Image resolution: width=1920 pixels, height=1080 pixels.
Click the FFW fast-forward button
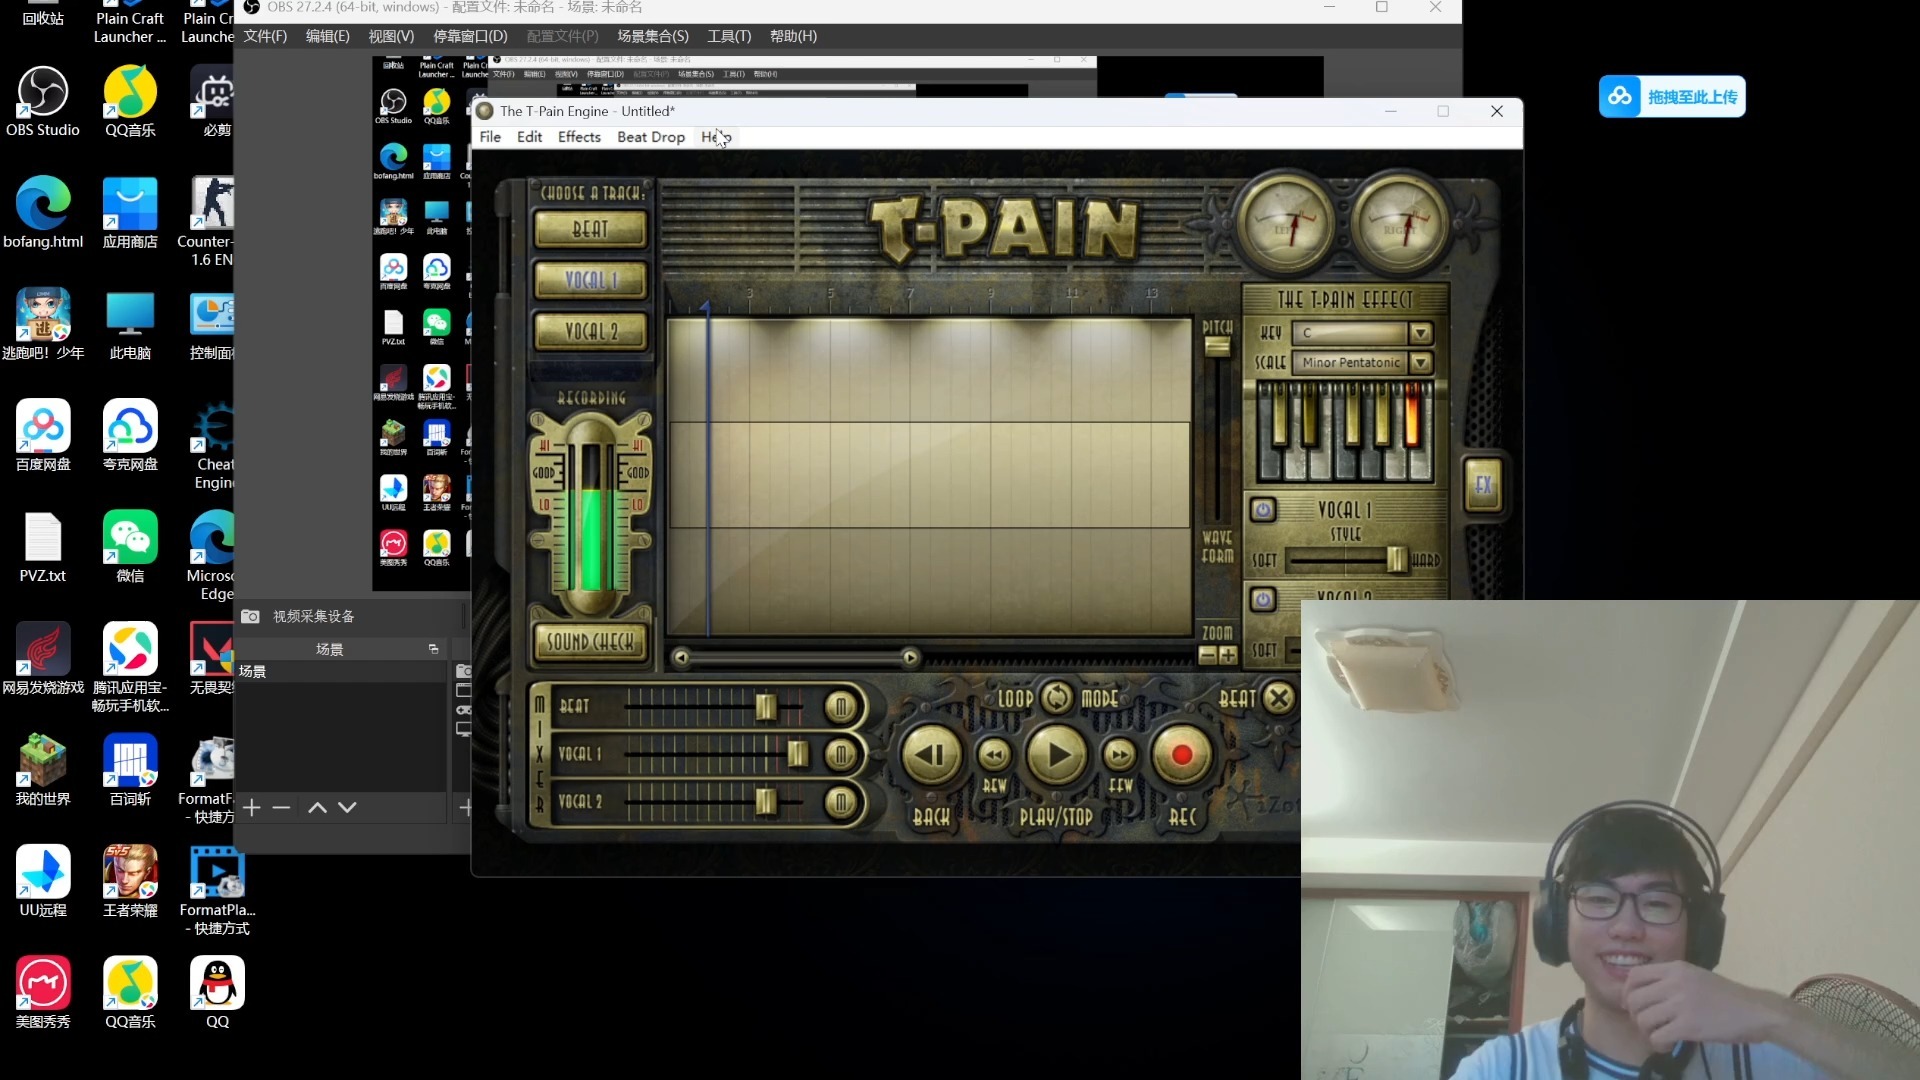(x=1120, y=755)
